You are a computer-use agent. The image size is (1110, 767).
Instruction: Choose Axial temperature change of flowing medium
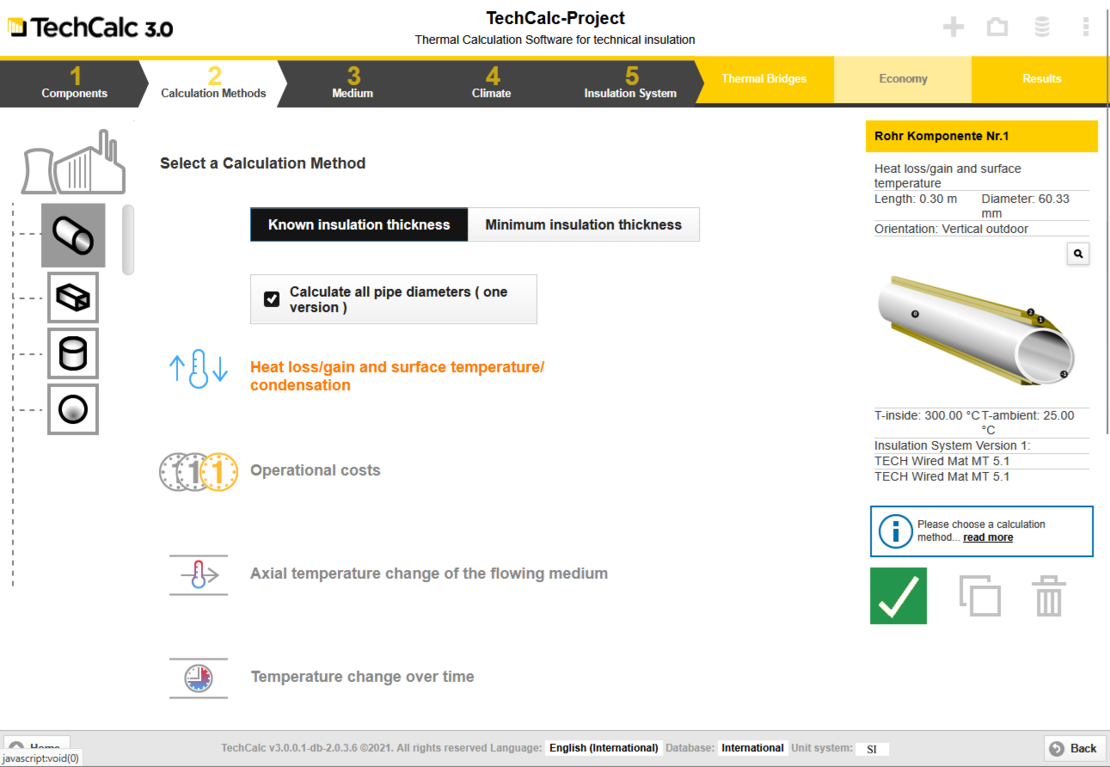tap(429, 574)
